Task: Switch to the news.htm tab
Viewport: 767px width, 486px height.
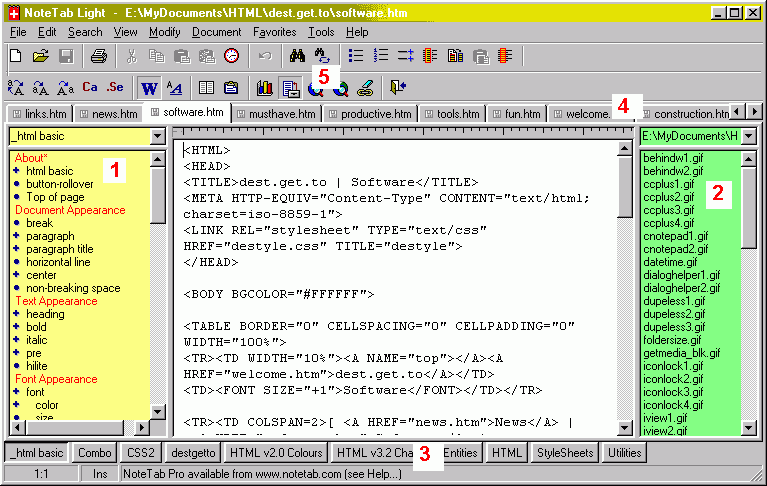Action: (109, 114)
